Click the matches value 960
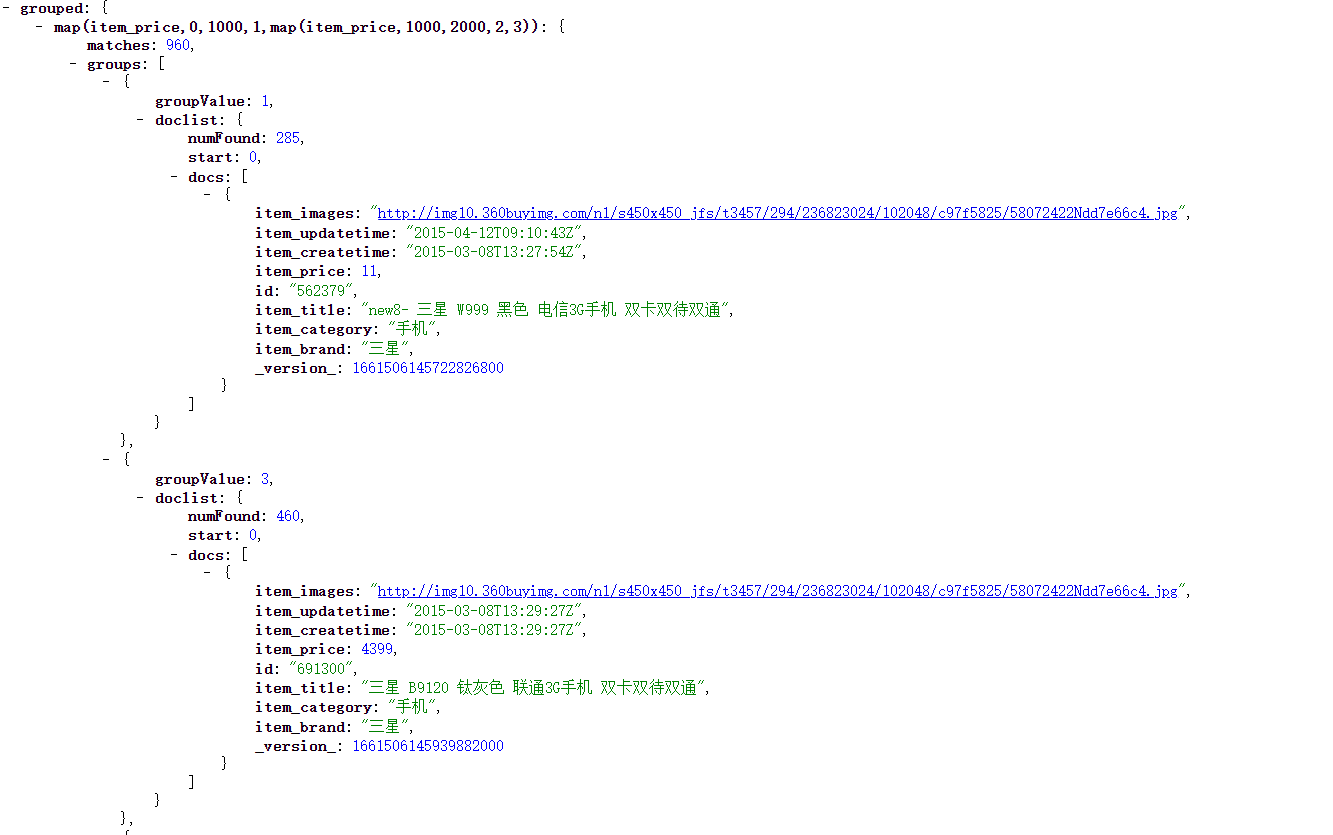This screenshot has height=835, width=1333. coord(178,46)
